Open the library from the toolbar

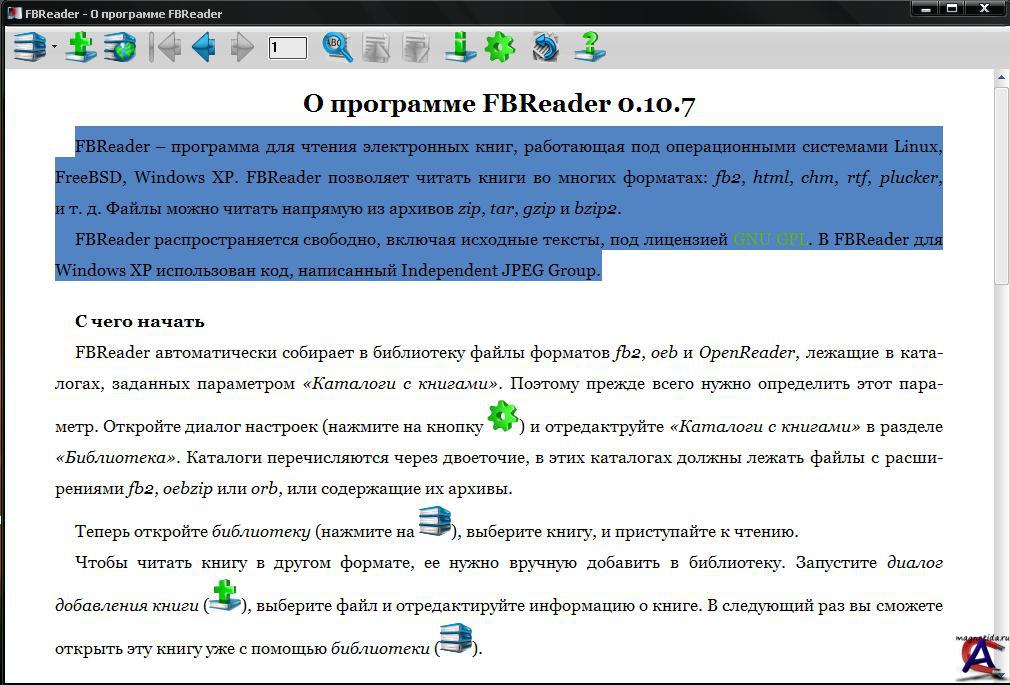coord(29,47)
